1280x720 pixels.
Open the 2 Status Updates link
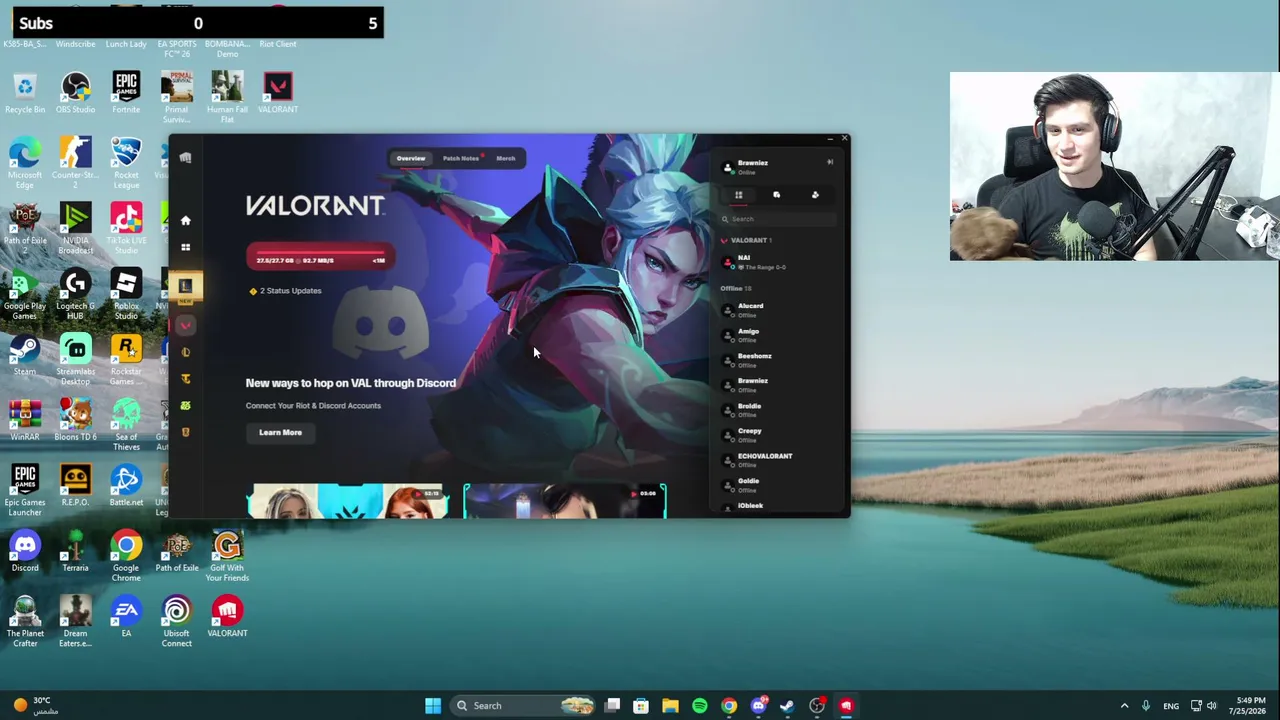tap(286, 291)
